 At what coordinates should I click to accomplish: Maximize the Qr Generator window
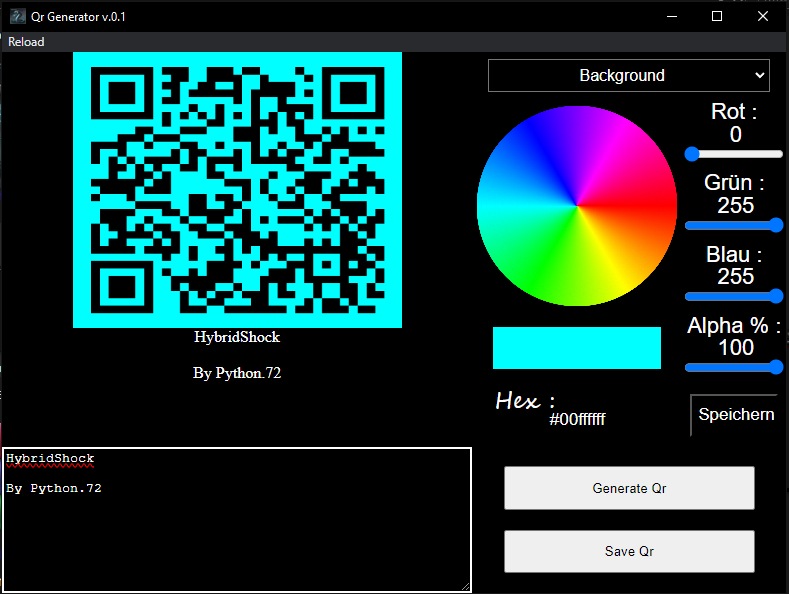717,16
